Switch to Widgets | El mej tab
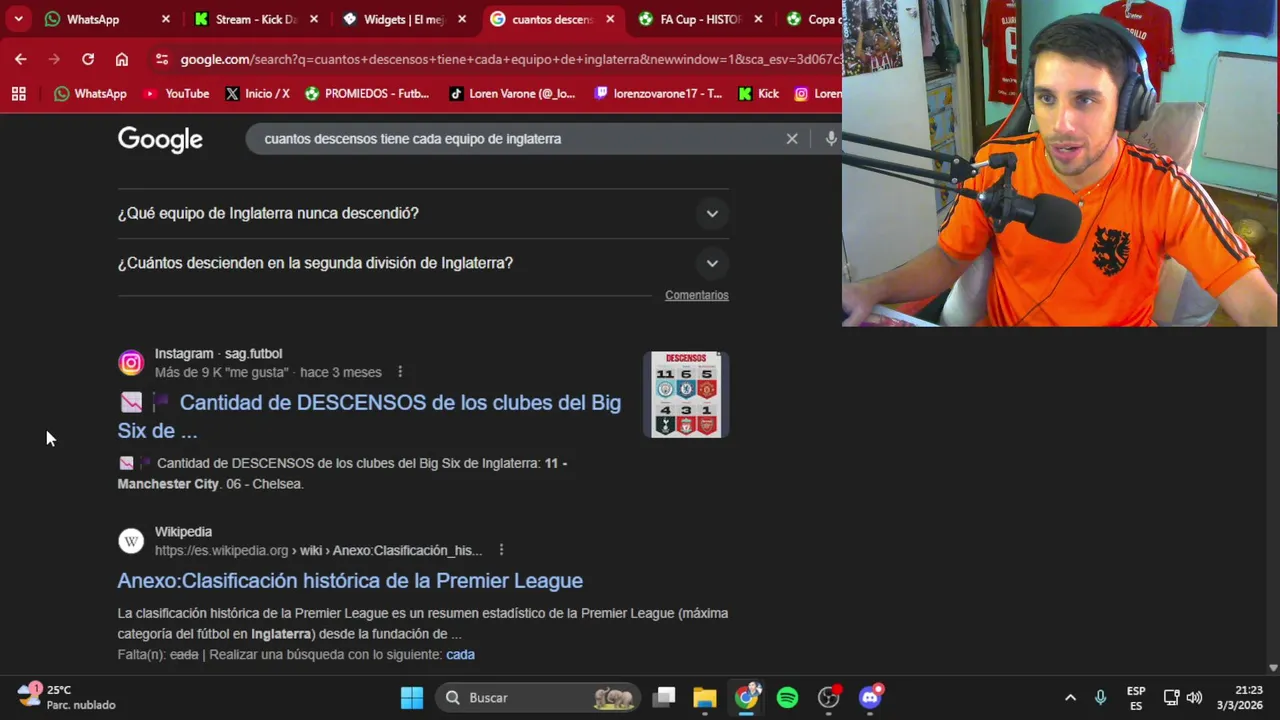 (x=395, y=19)
